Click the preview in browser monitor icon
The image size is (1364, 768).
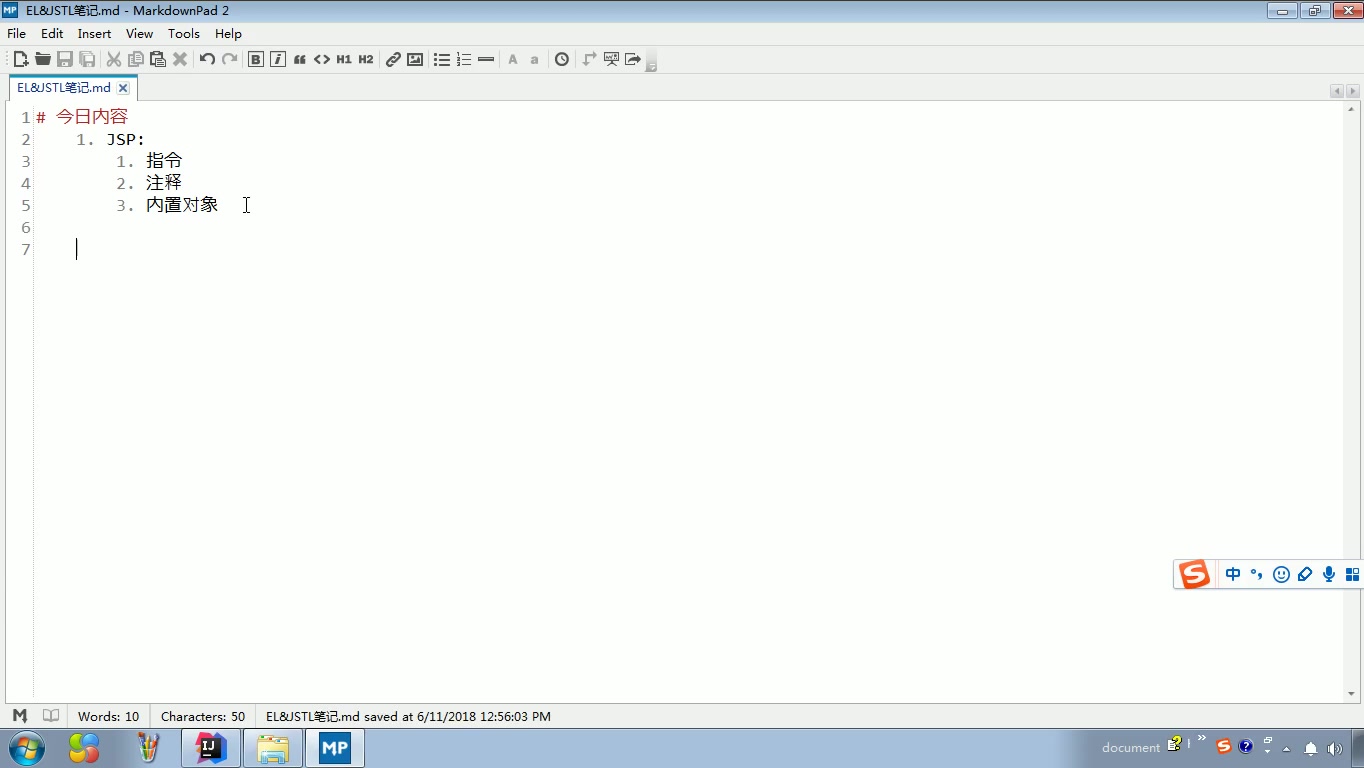[611, 60]
